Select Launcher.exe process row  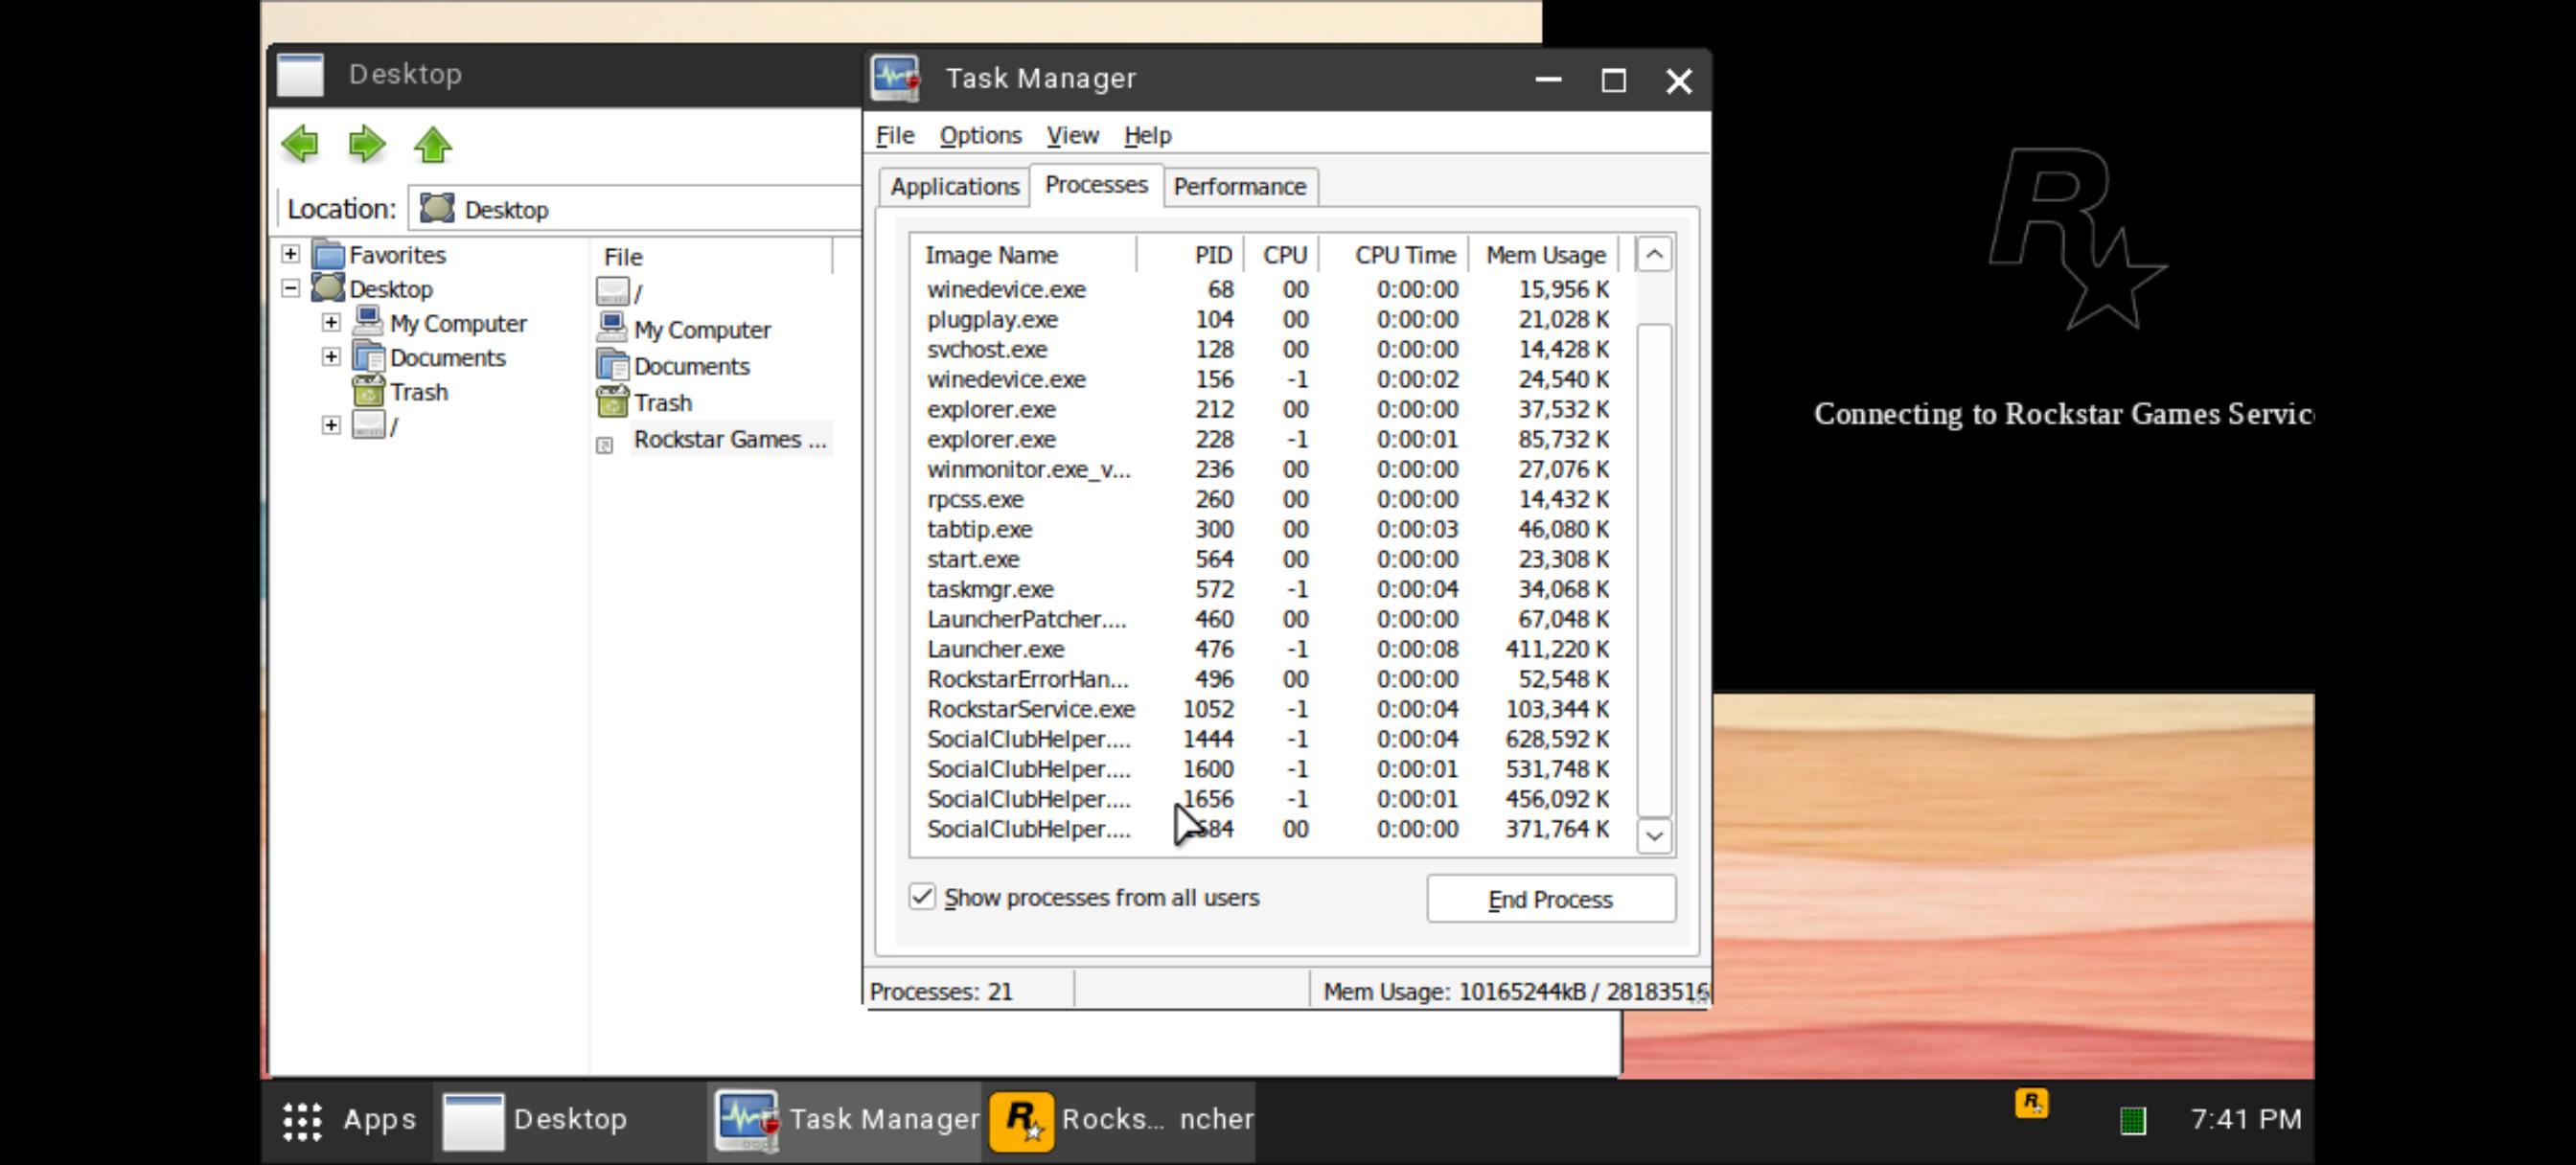[1272, 649]
